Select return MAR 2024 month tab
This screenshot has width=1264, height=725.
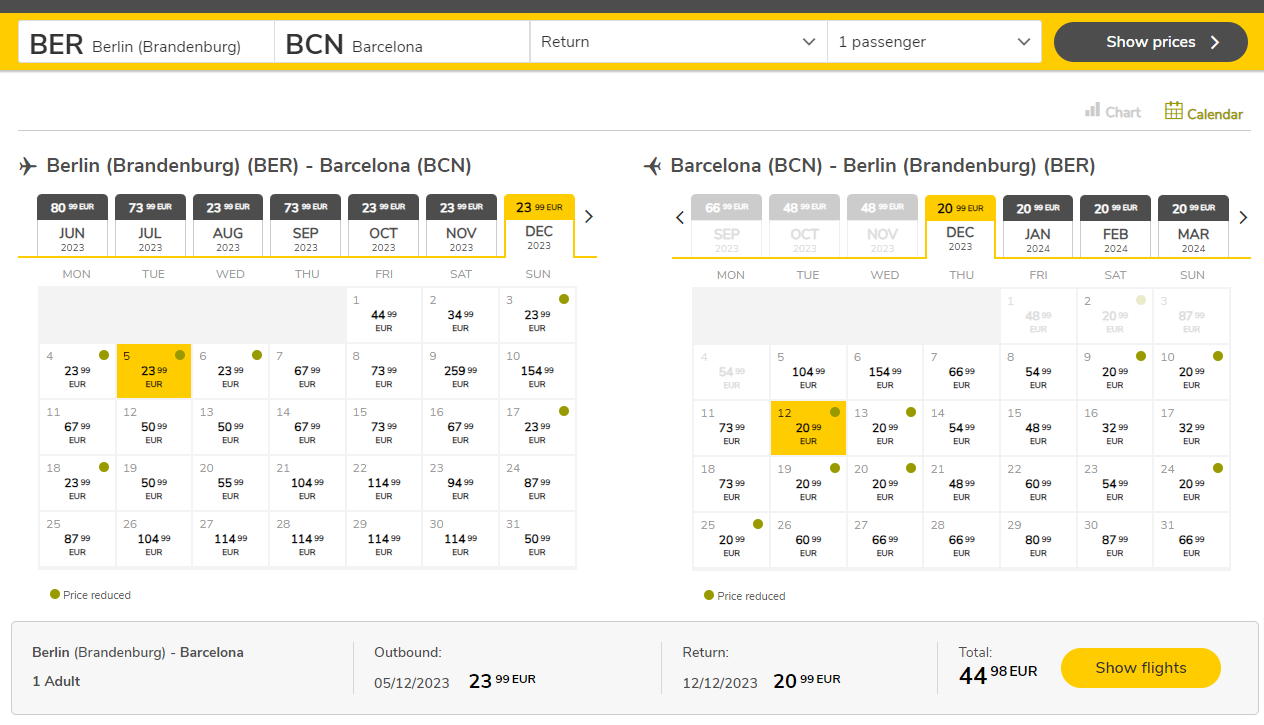1193,226
